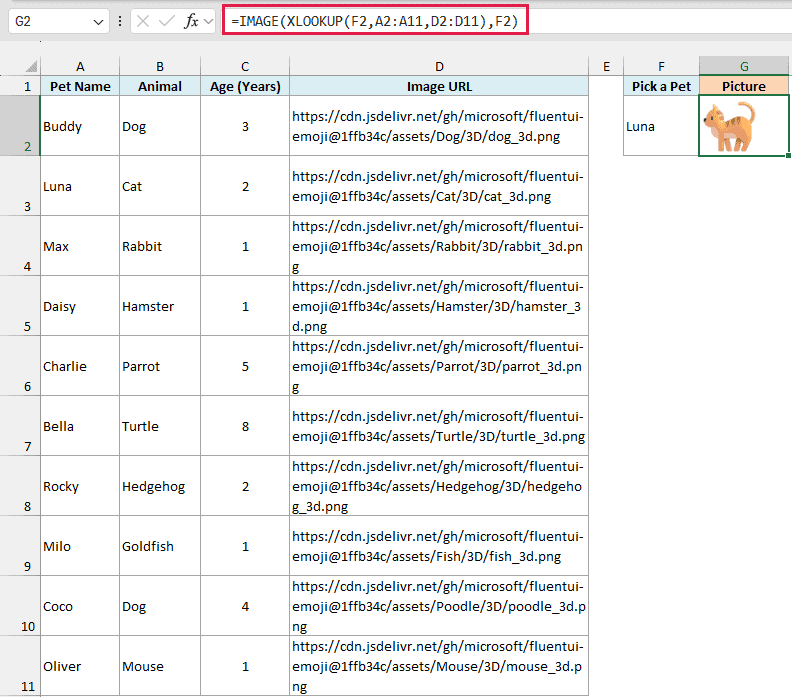Select column C header
The image size is (792, 697).
tap(245, 66)
